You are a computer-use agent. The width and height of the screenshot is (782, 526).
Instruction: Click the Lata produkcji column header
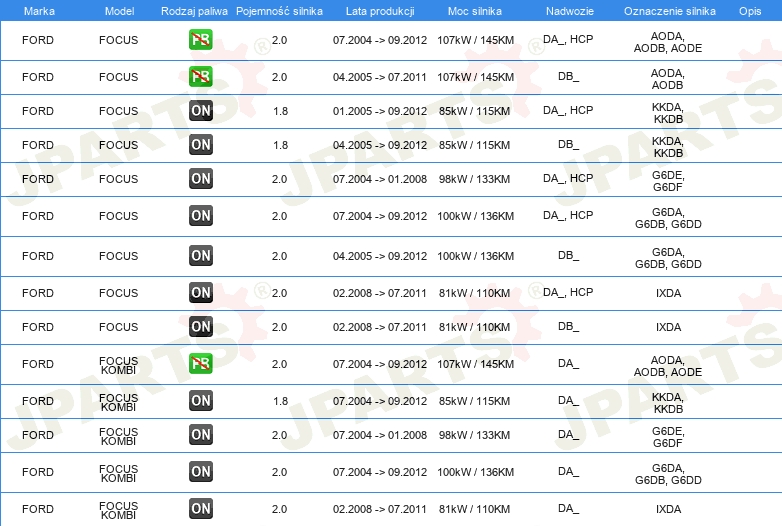[x=380, y=11]
